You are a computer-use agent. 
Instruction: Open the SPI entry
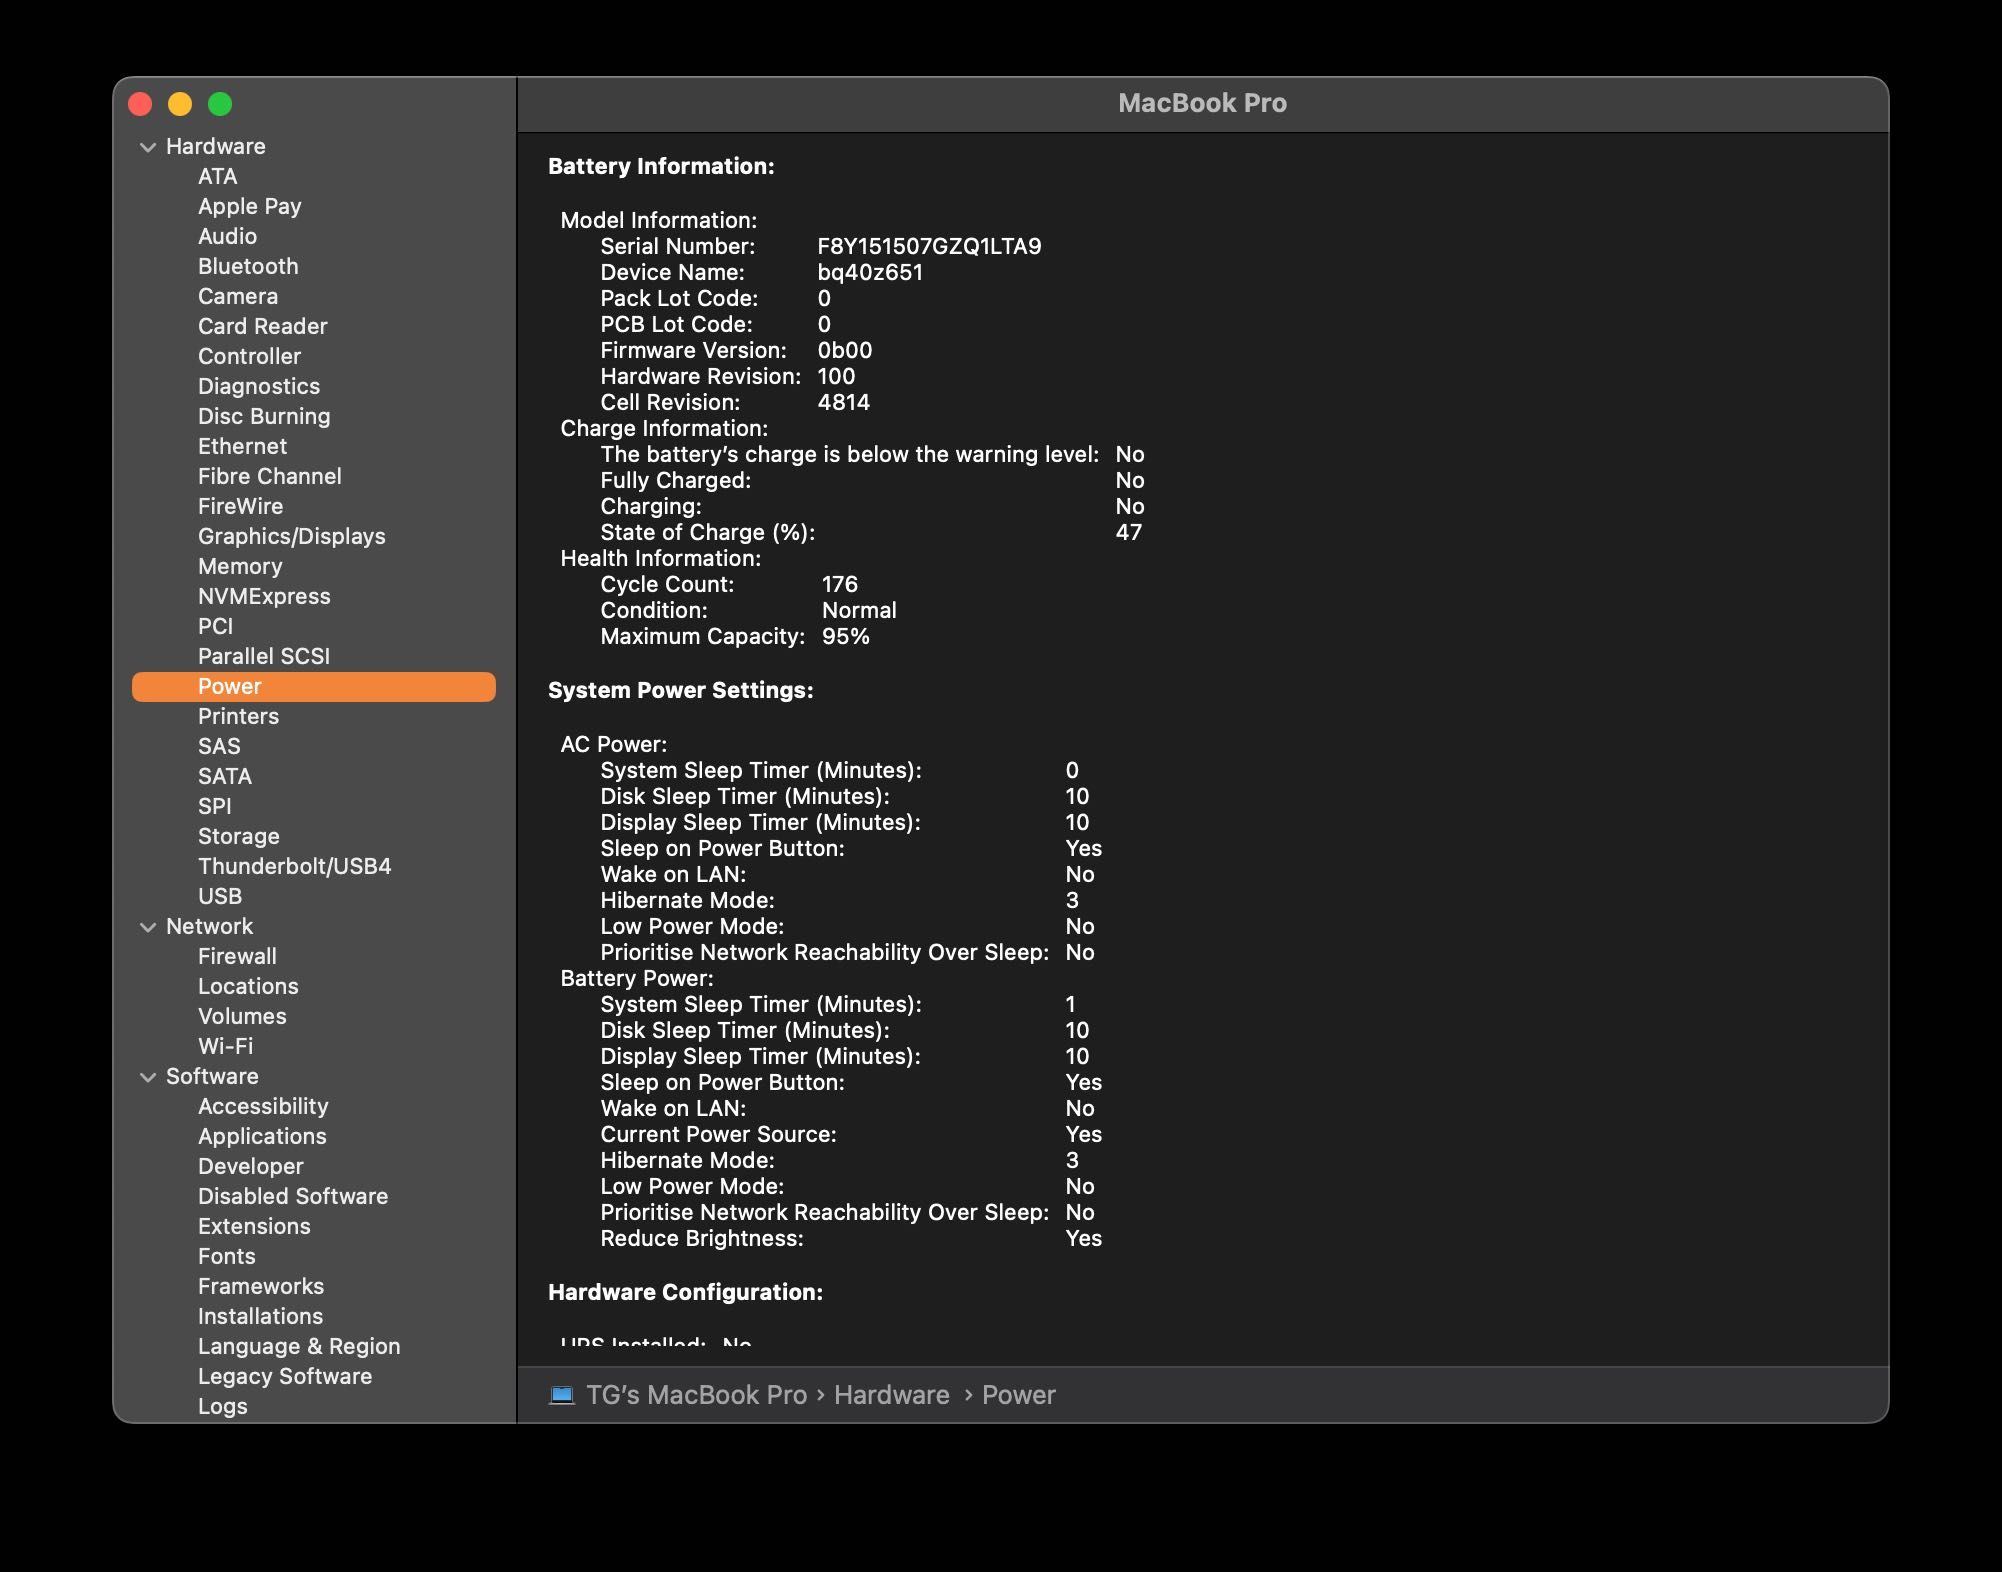point(214,806)
